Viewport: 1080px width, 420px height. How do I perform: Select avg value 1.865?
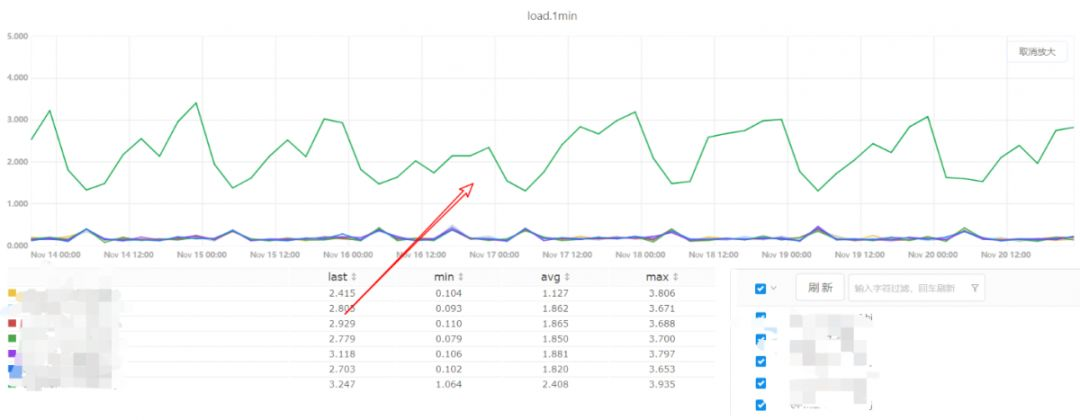pos(555,324)
